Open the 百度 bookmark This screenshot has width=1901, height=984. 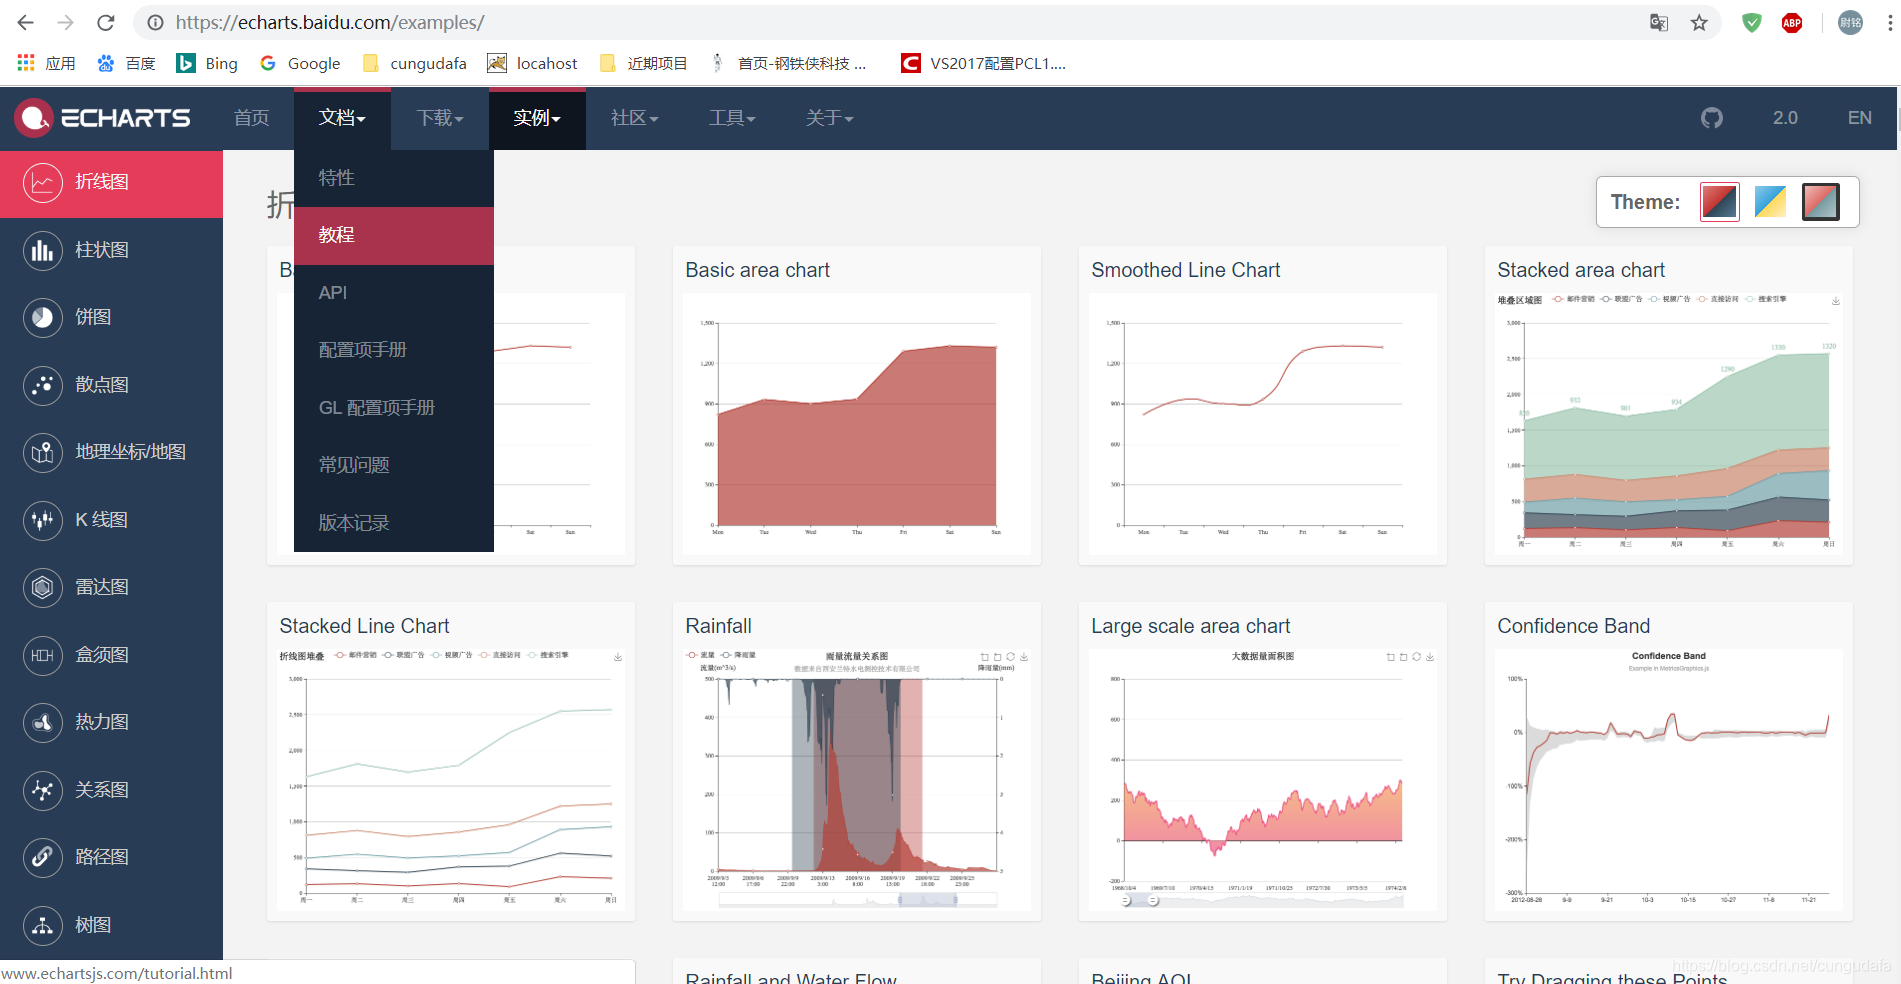pyautogui.click(x=126, y=63)
